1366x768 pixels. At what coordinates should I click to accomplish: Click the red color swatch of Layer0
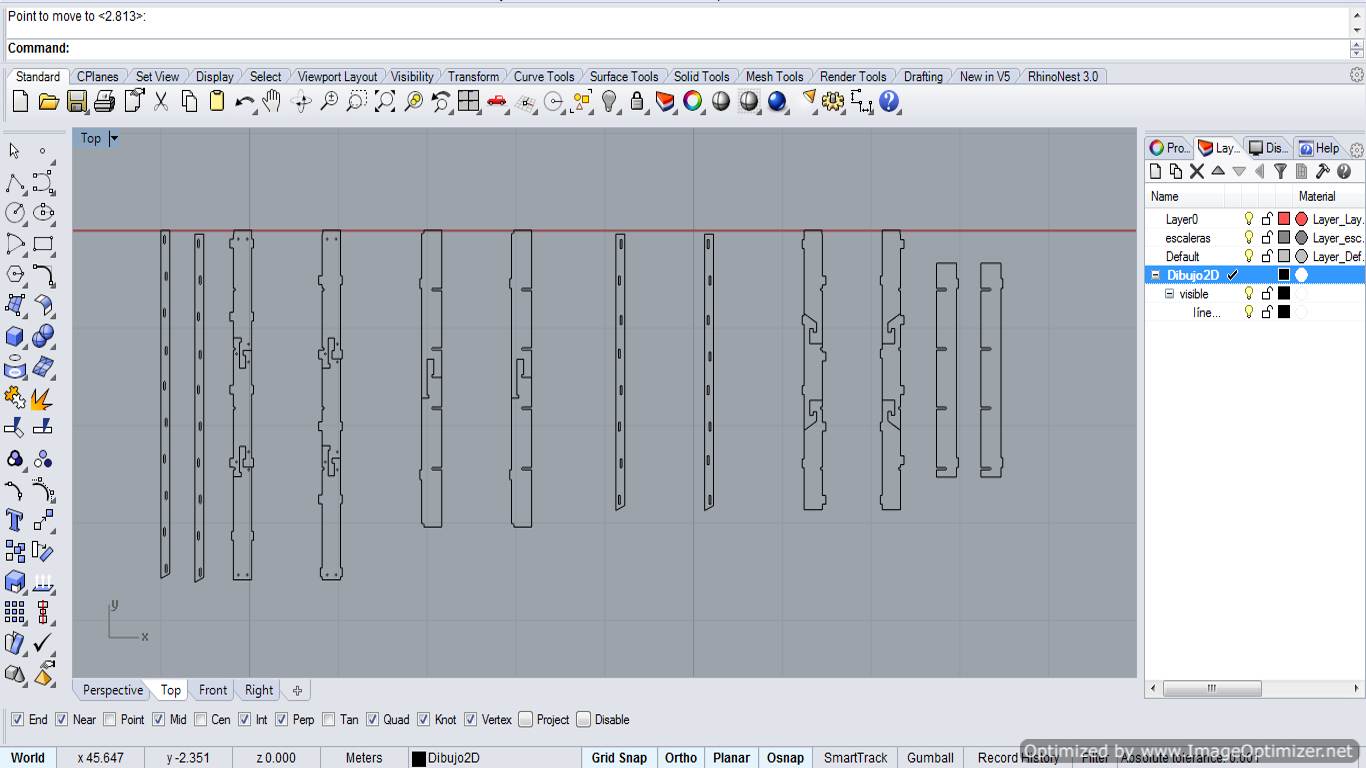[1284, 219]
